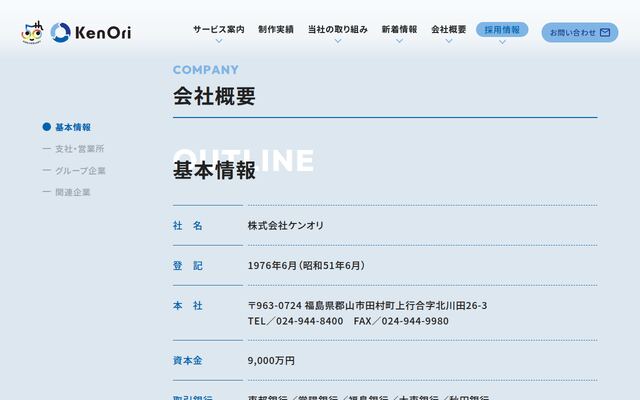Open the 会社概要 menu

pyautogui.click(x=449, y=29)
